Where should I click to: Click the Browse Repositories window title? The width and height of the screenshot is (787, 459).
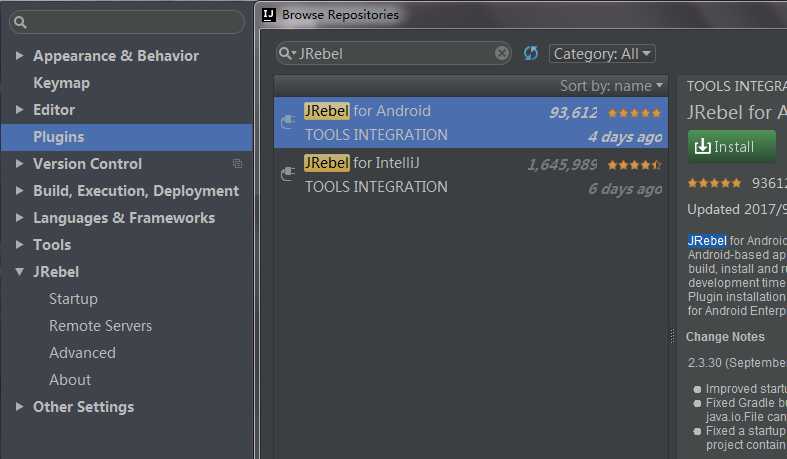pyautogui.click(x=340, y=15)
